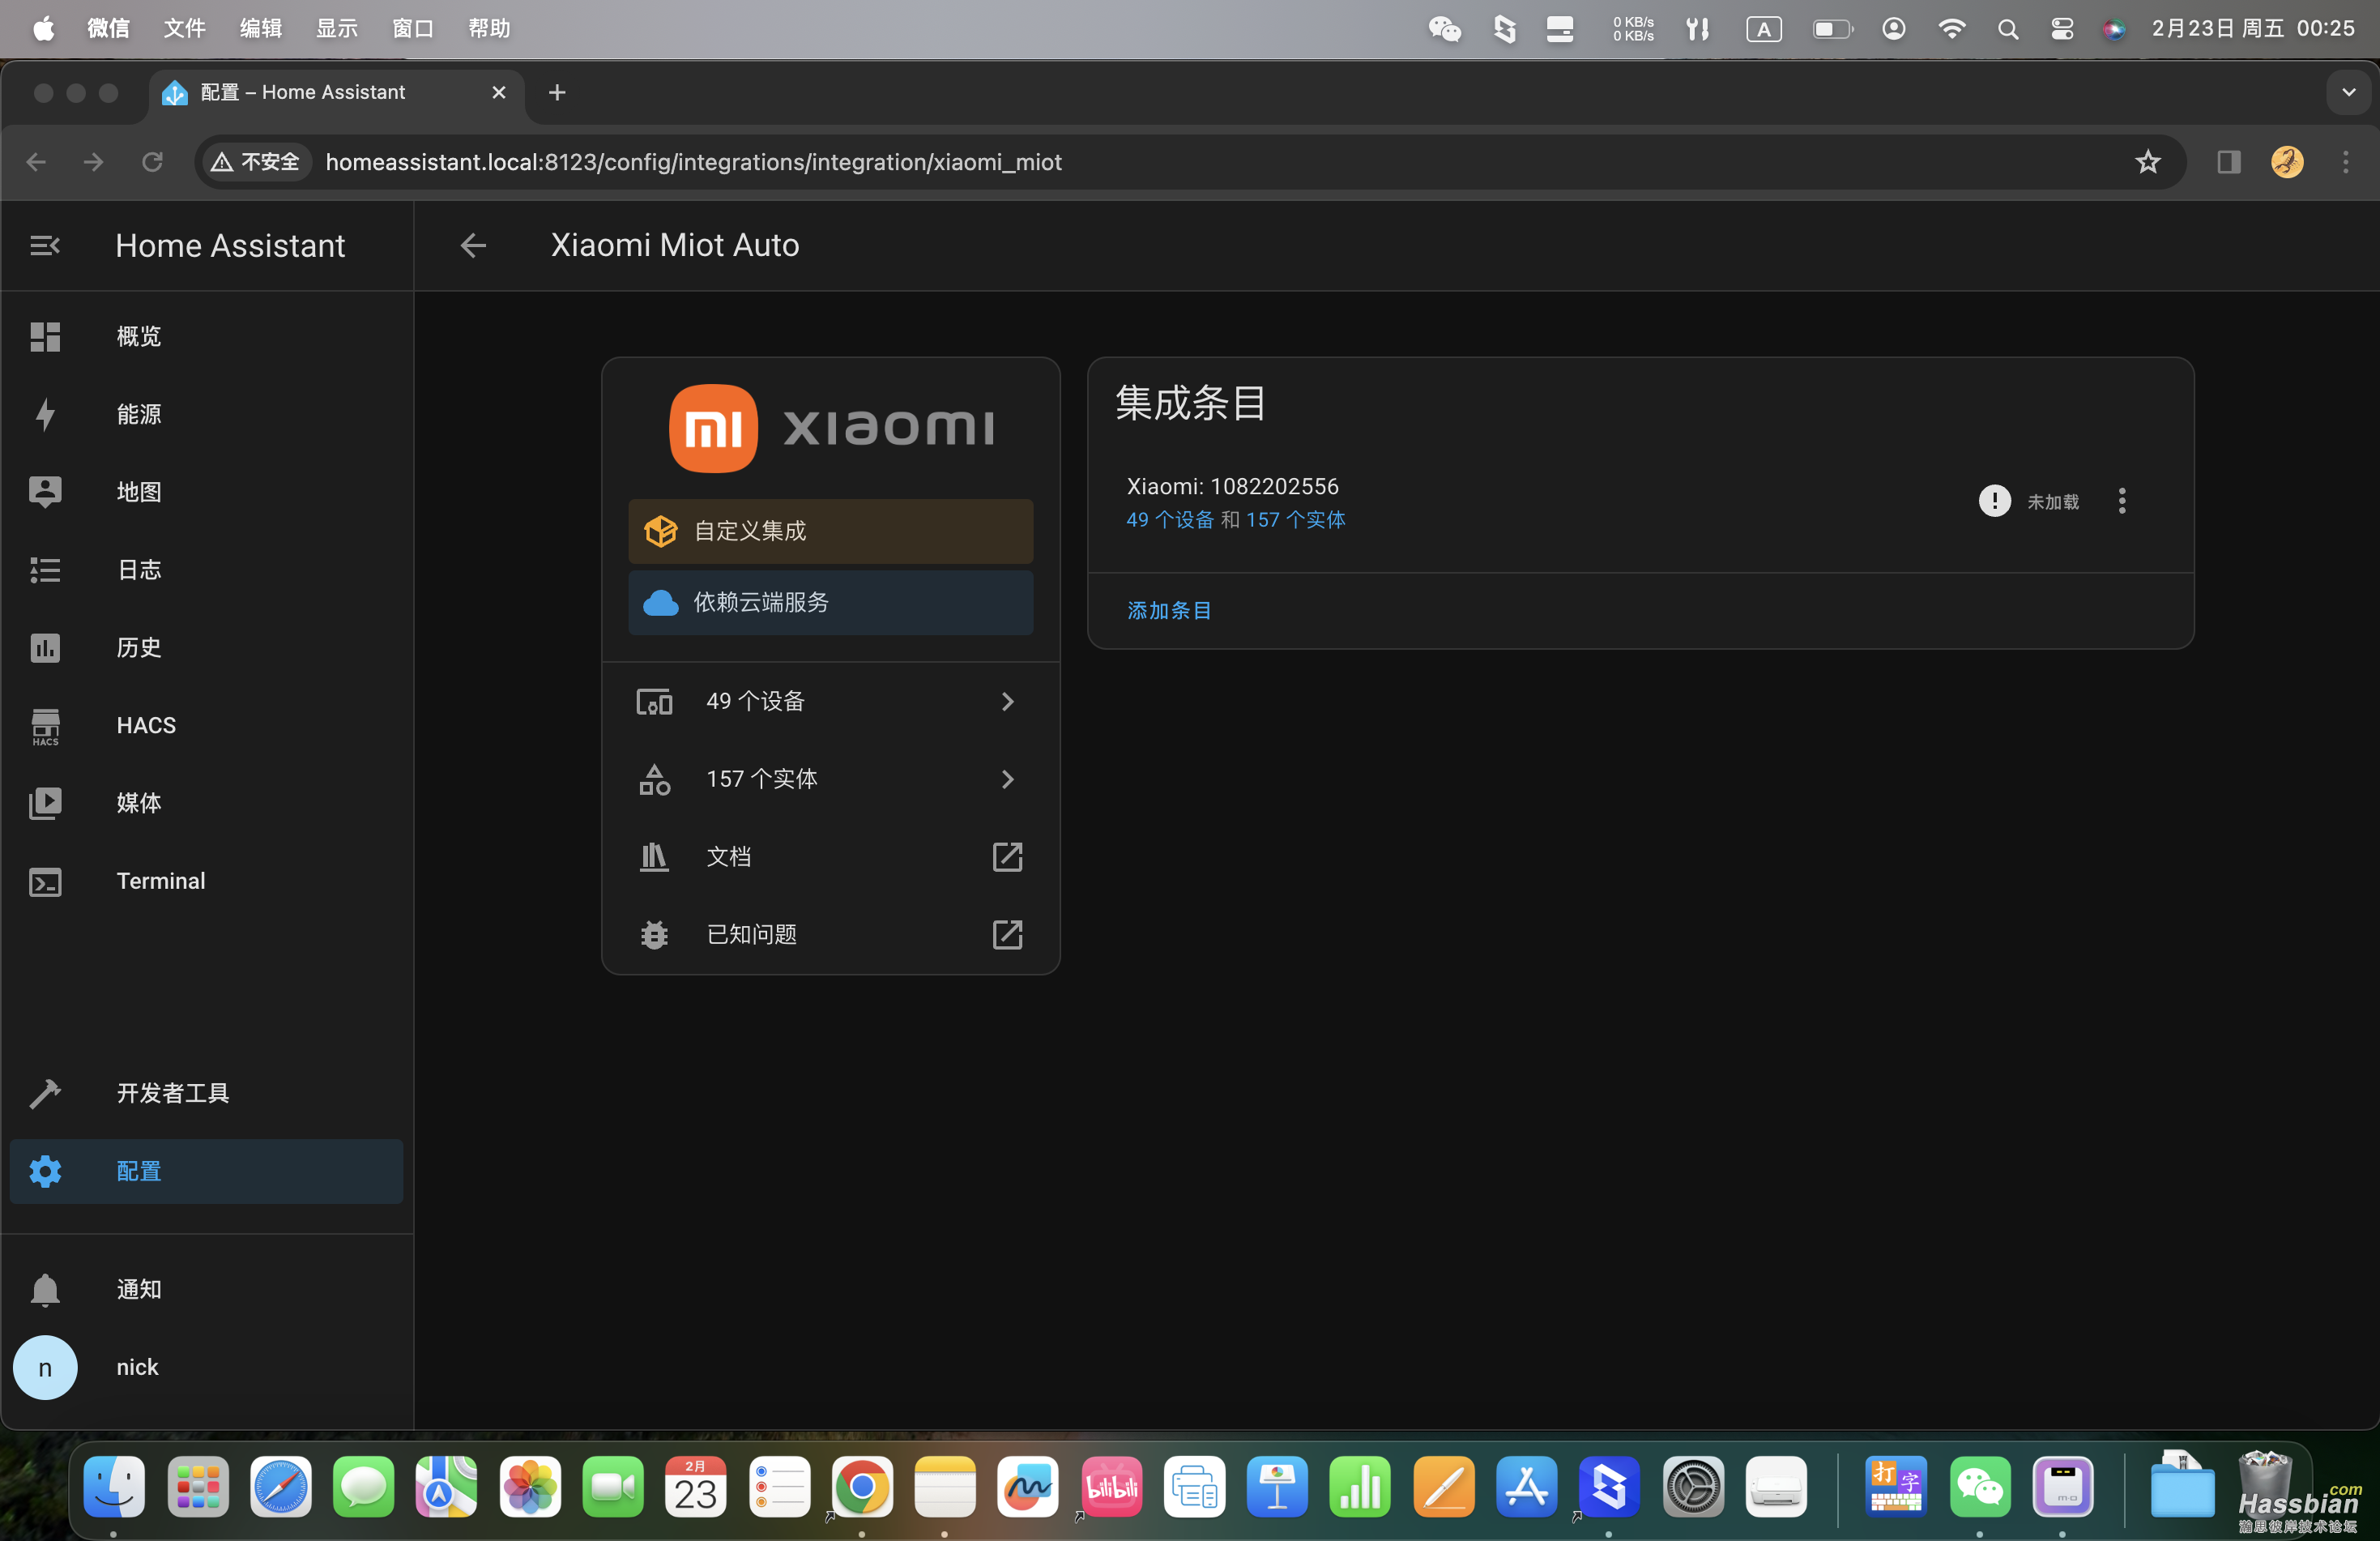Open the 媒体 media browser
This screenshot has width=2380, height=1541.
coord(206,803)
